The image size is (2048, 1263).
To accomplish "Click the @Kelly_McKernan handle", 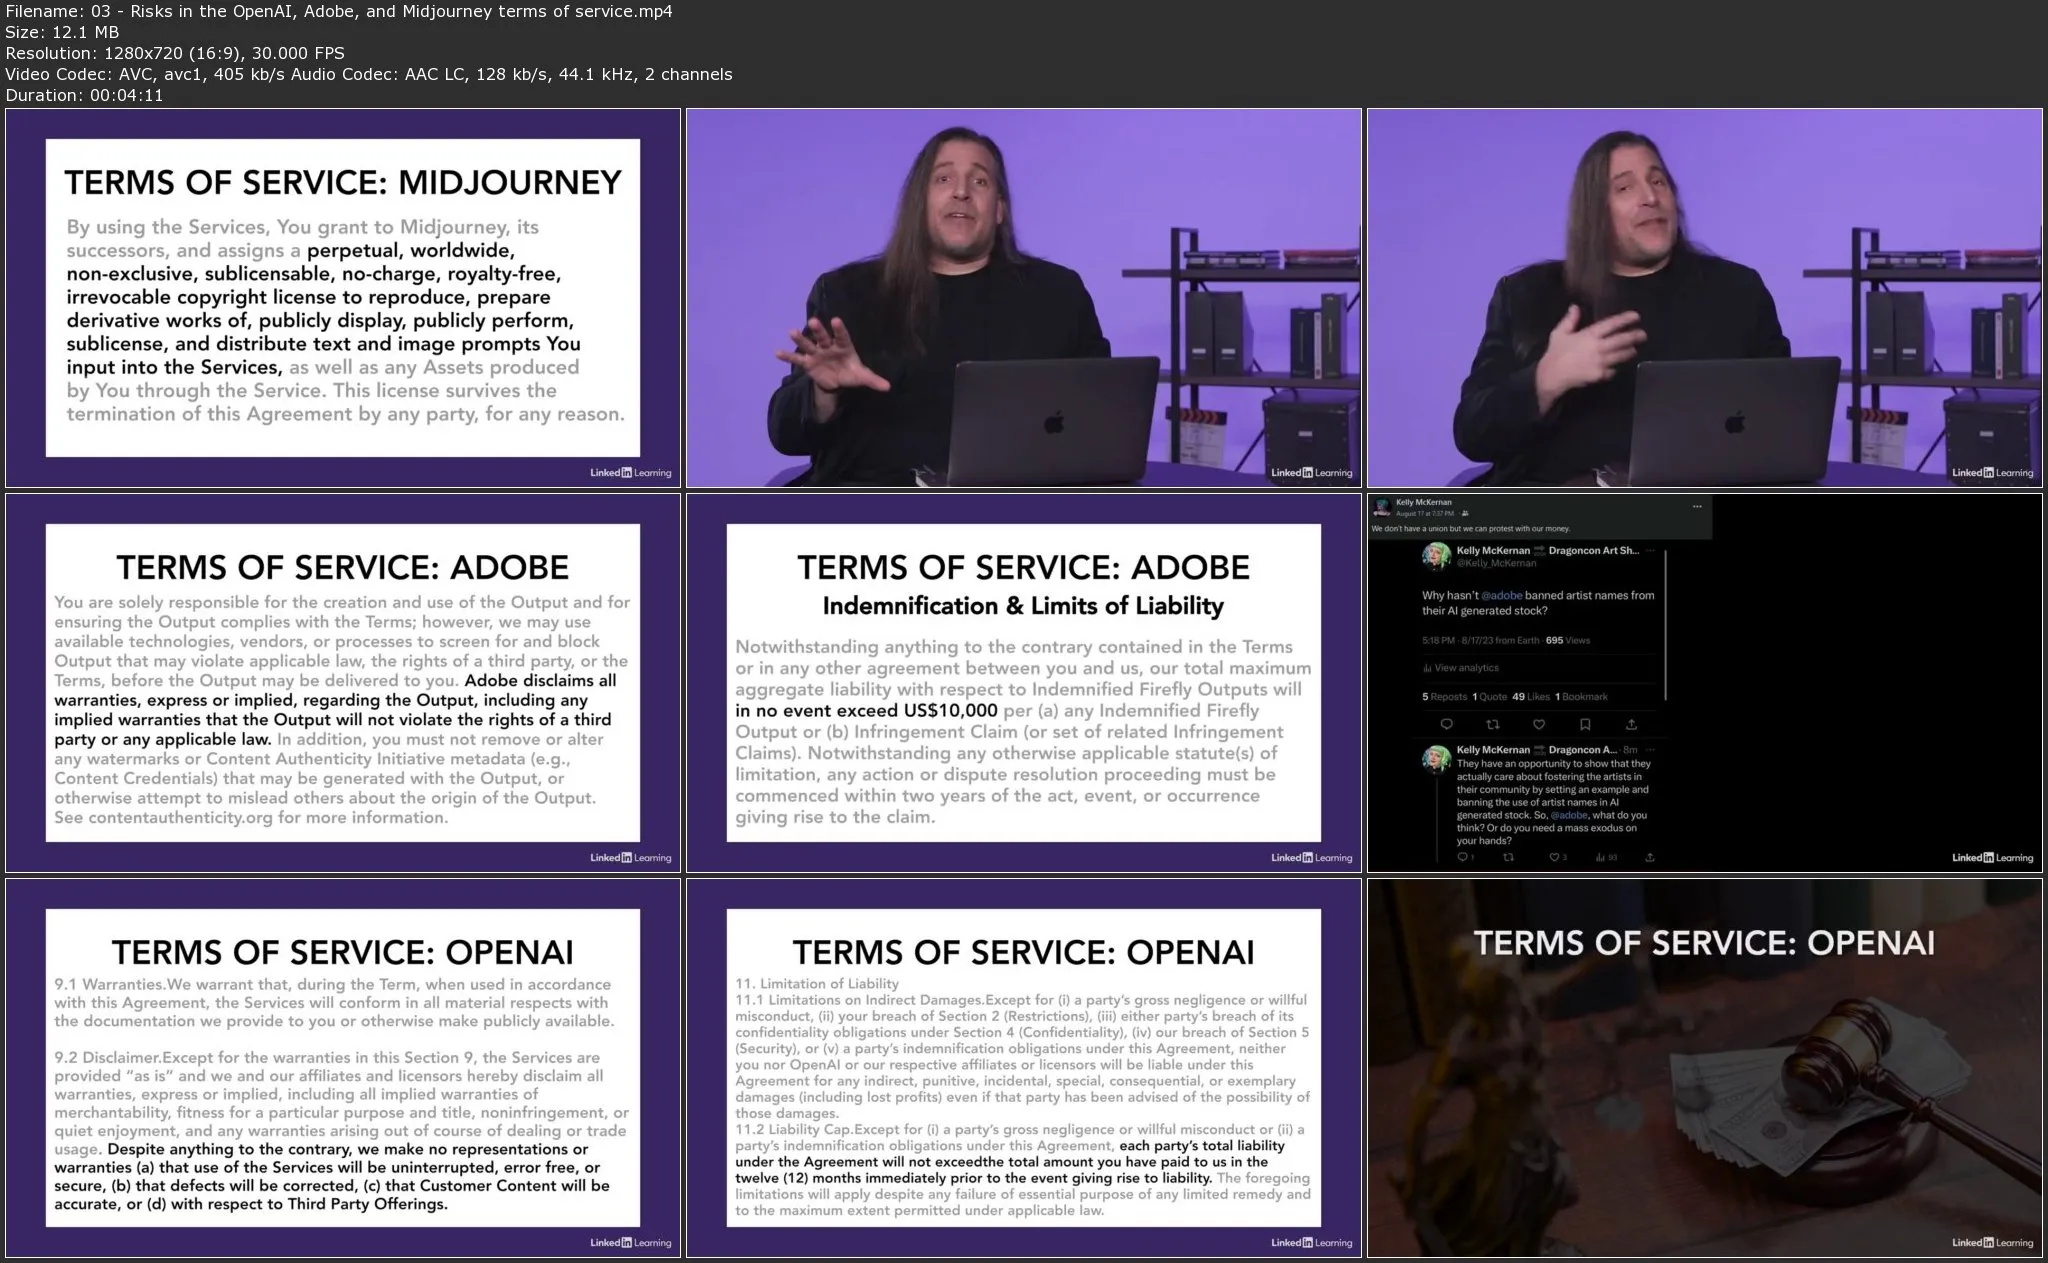I will tap(1496, 563).
